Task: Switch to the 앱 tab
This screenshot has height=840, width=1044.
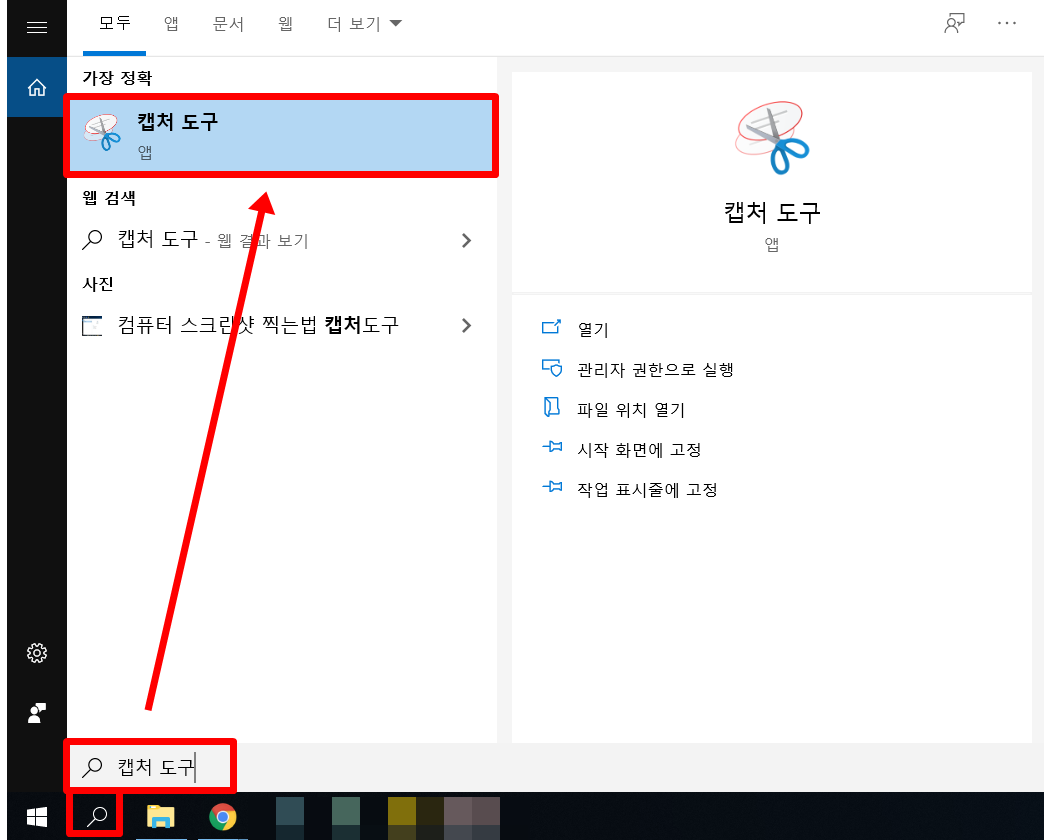Action: (171, 24)
